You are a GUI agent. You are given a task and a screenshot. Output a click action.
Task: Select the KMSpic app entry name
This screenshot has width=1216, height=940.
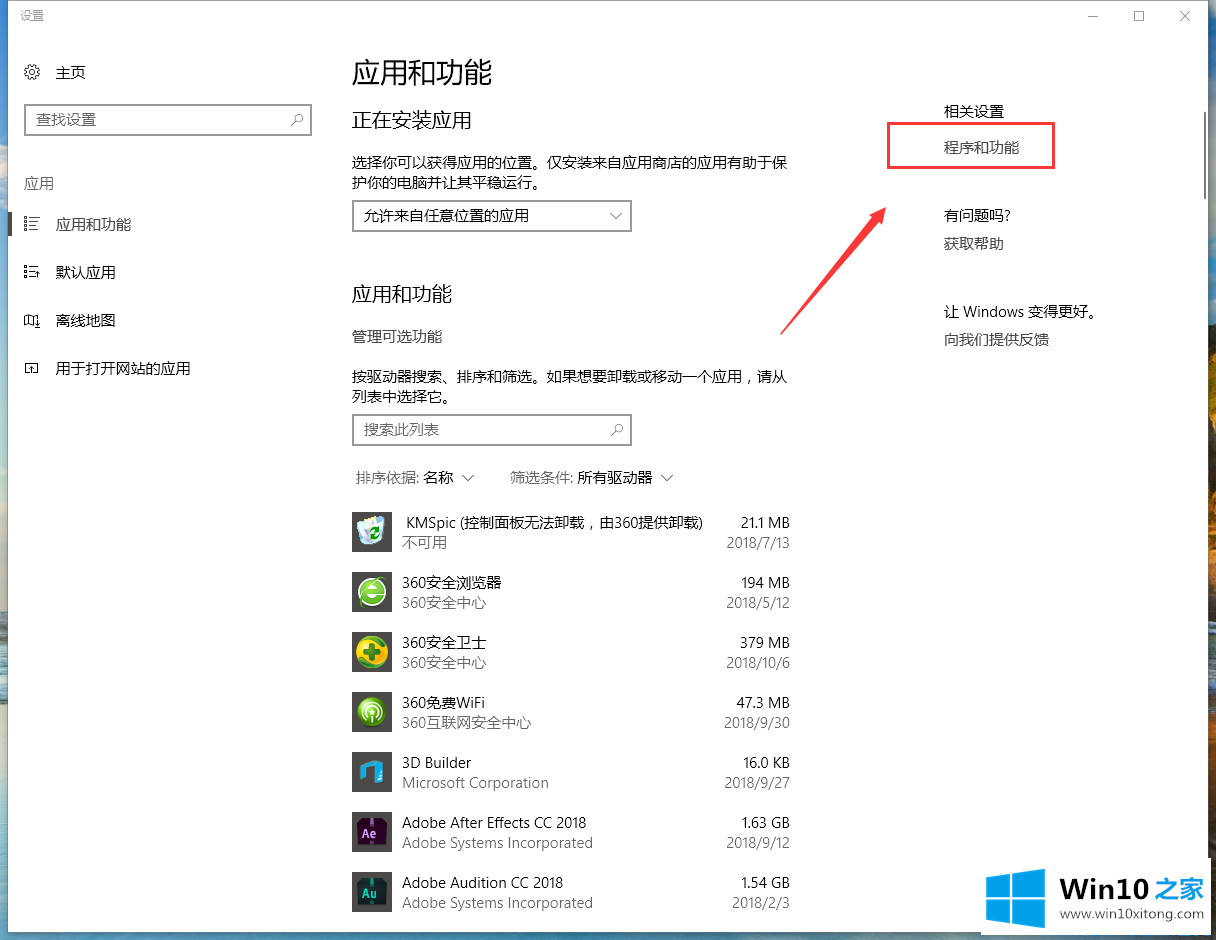554,522
